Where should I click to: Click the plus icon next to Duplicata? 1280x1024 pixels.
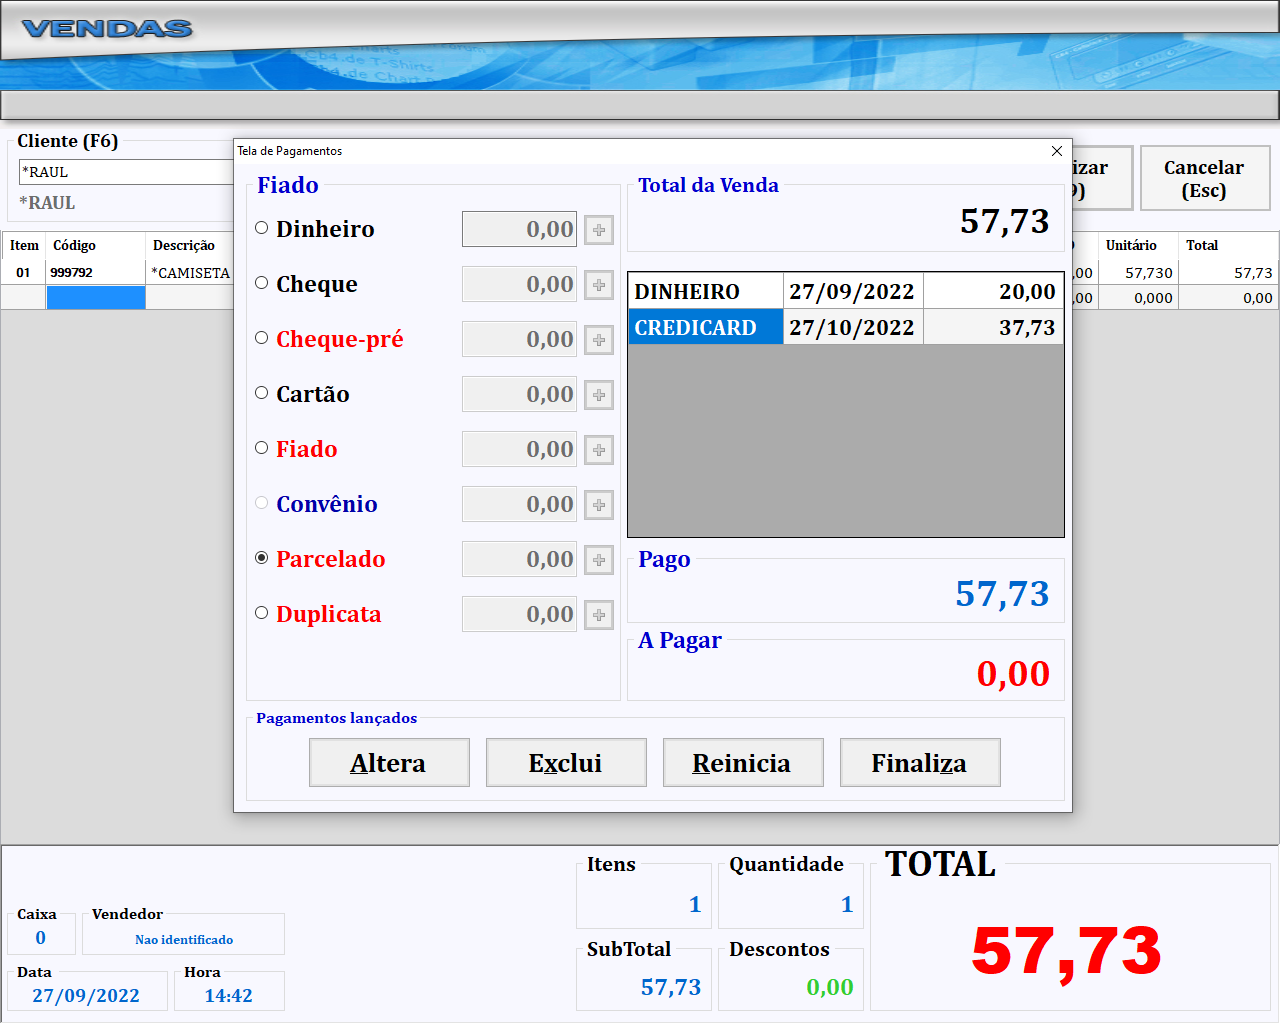(598, 615)
